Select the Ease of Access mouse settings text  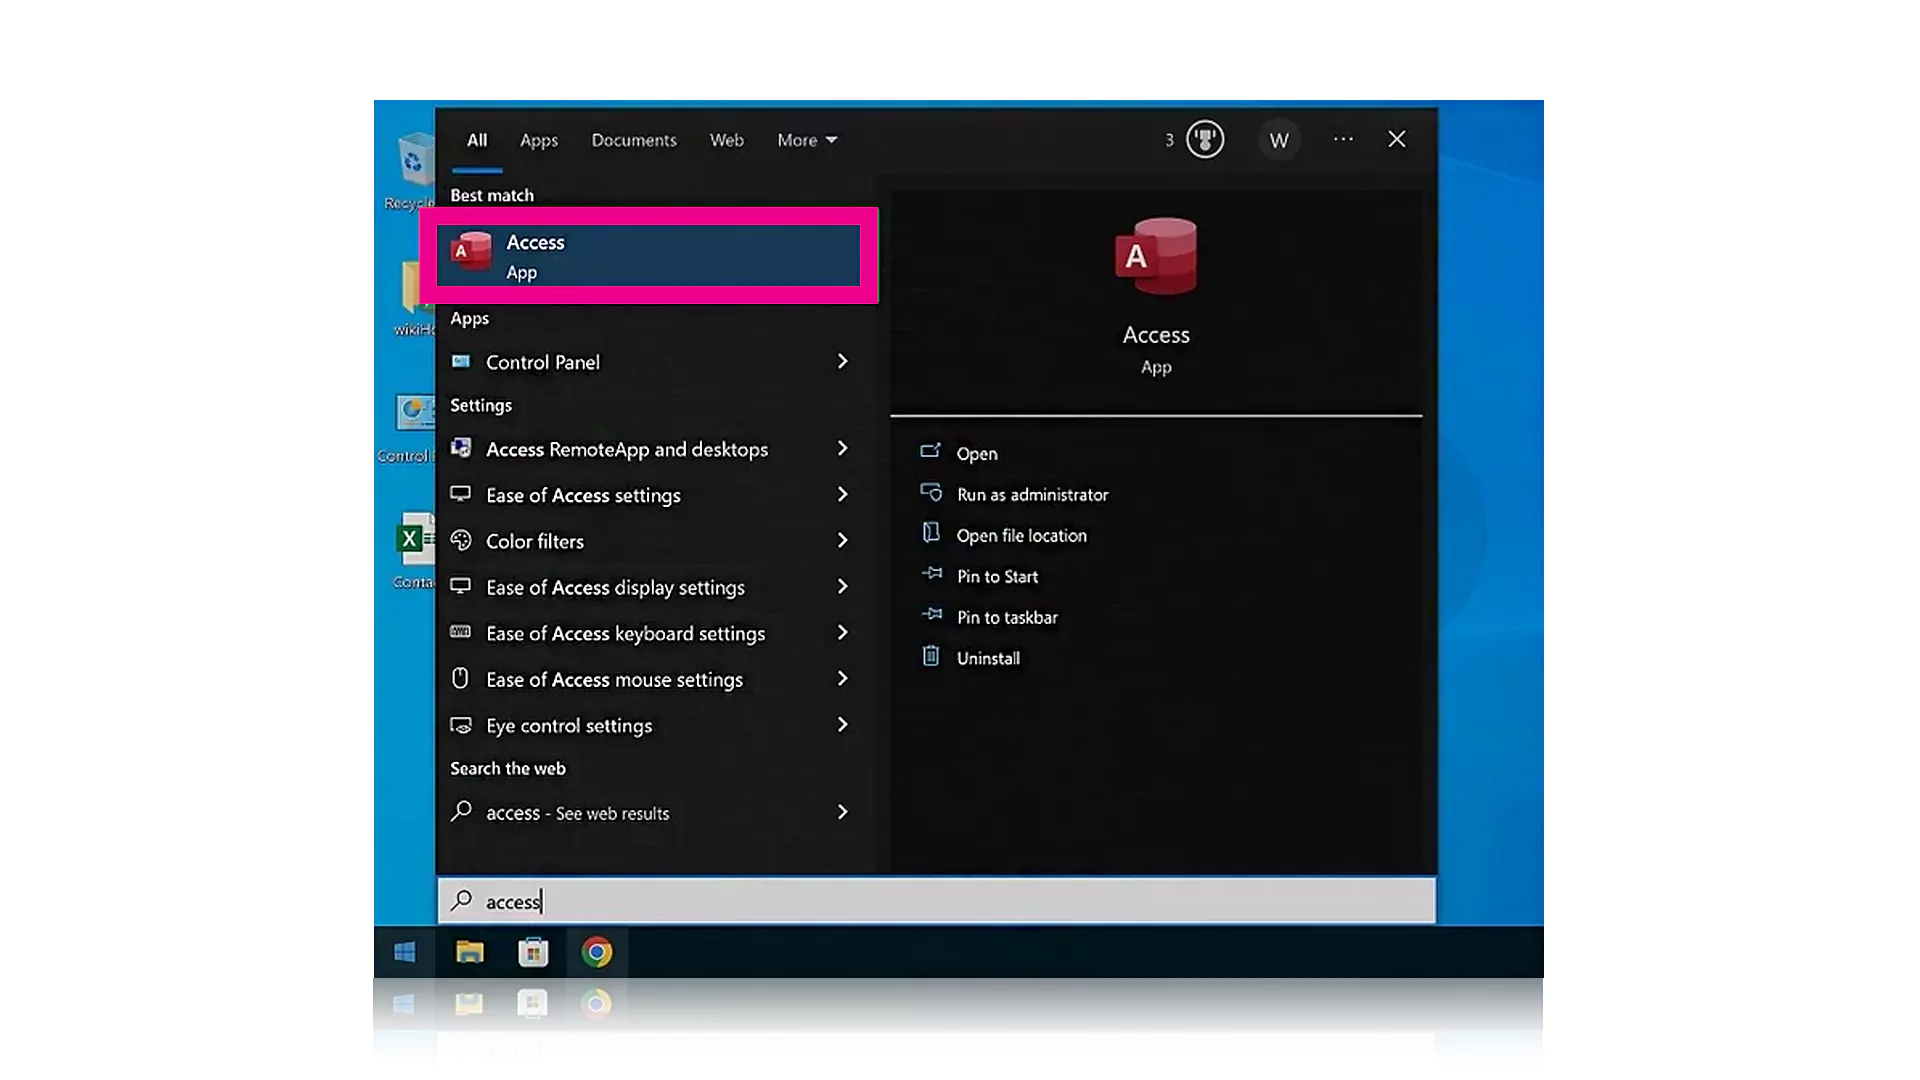615,680
